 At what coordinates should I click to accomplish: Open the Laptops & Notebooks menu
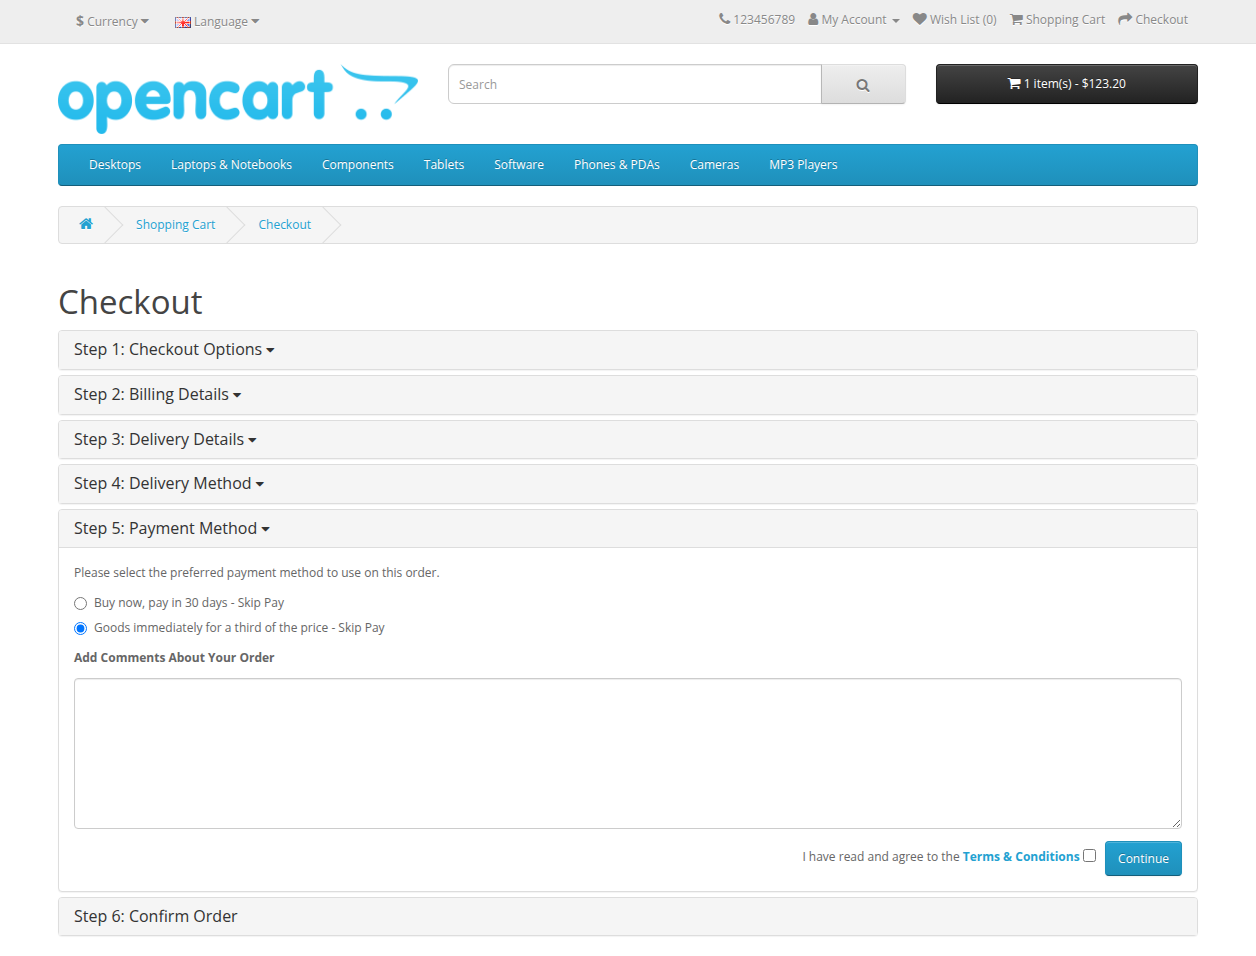[231, 165]
